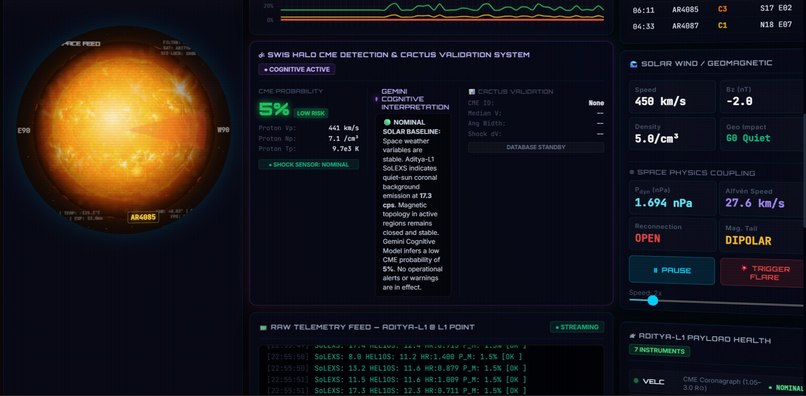
Task: Click the green Nominal status dot in Gemini panel
Action: 387,122
